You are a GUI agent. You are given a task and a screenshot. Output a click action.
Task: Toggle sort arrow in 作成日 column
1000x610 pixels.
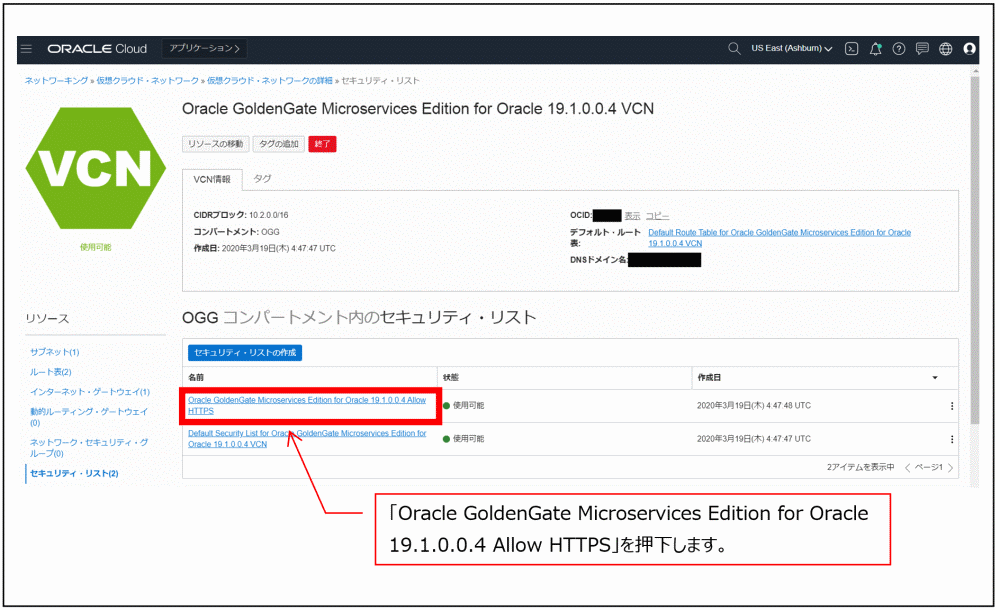tap(935, 378)
